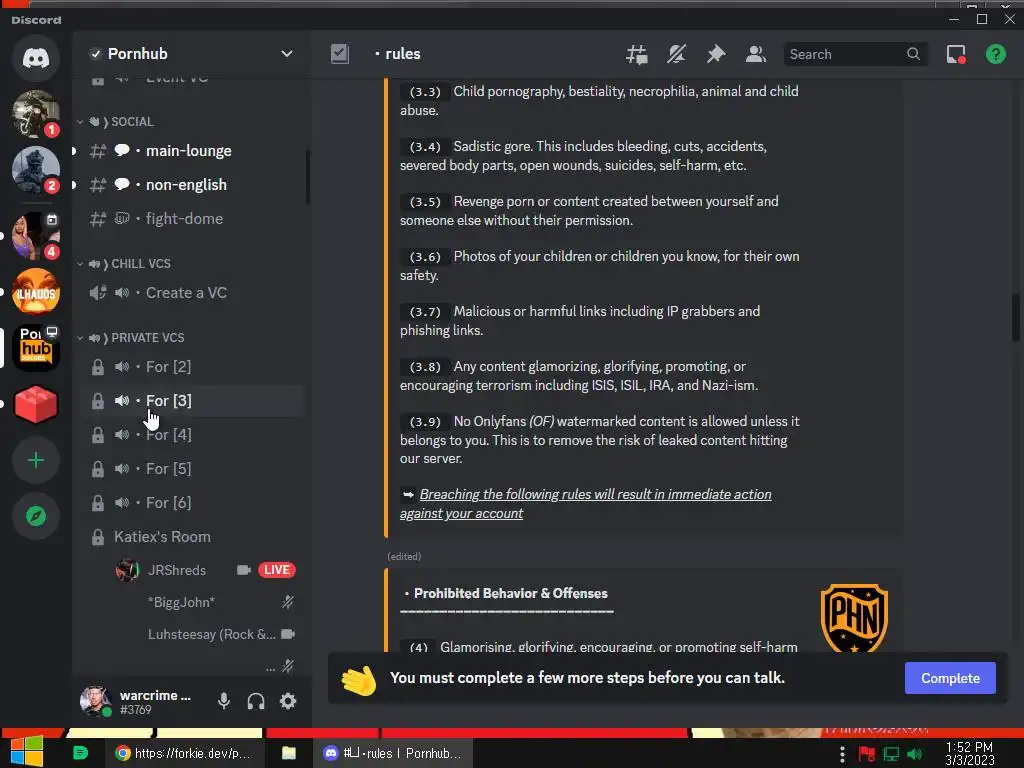Open the statue avatar server with 2 notifications
1024x768 pixels.
click(x=36, y=170)
